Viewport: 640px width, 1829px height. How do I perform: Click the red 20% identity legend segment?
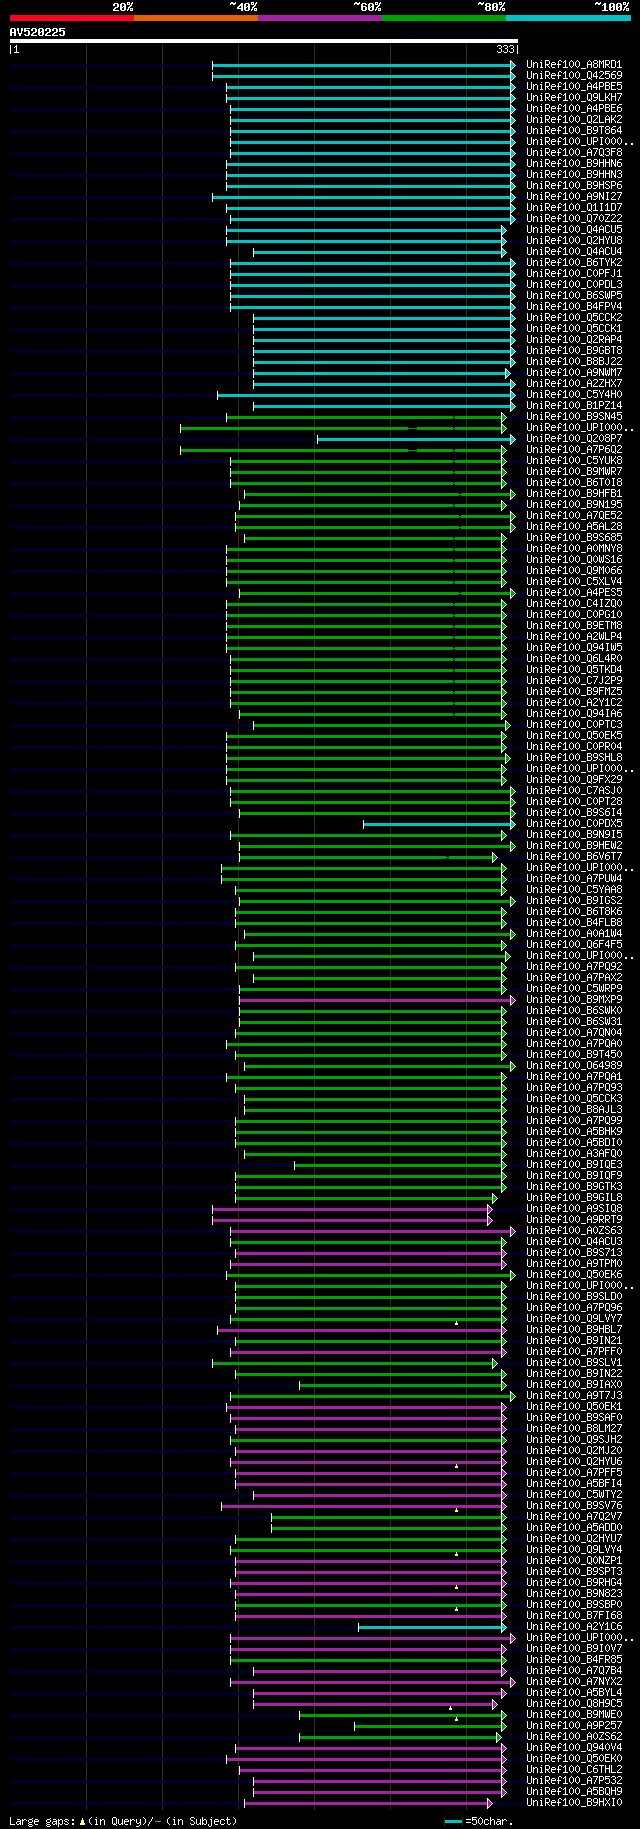72,18
